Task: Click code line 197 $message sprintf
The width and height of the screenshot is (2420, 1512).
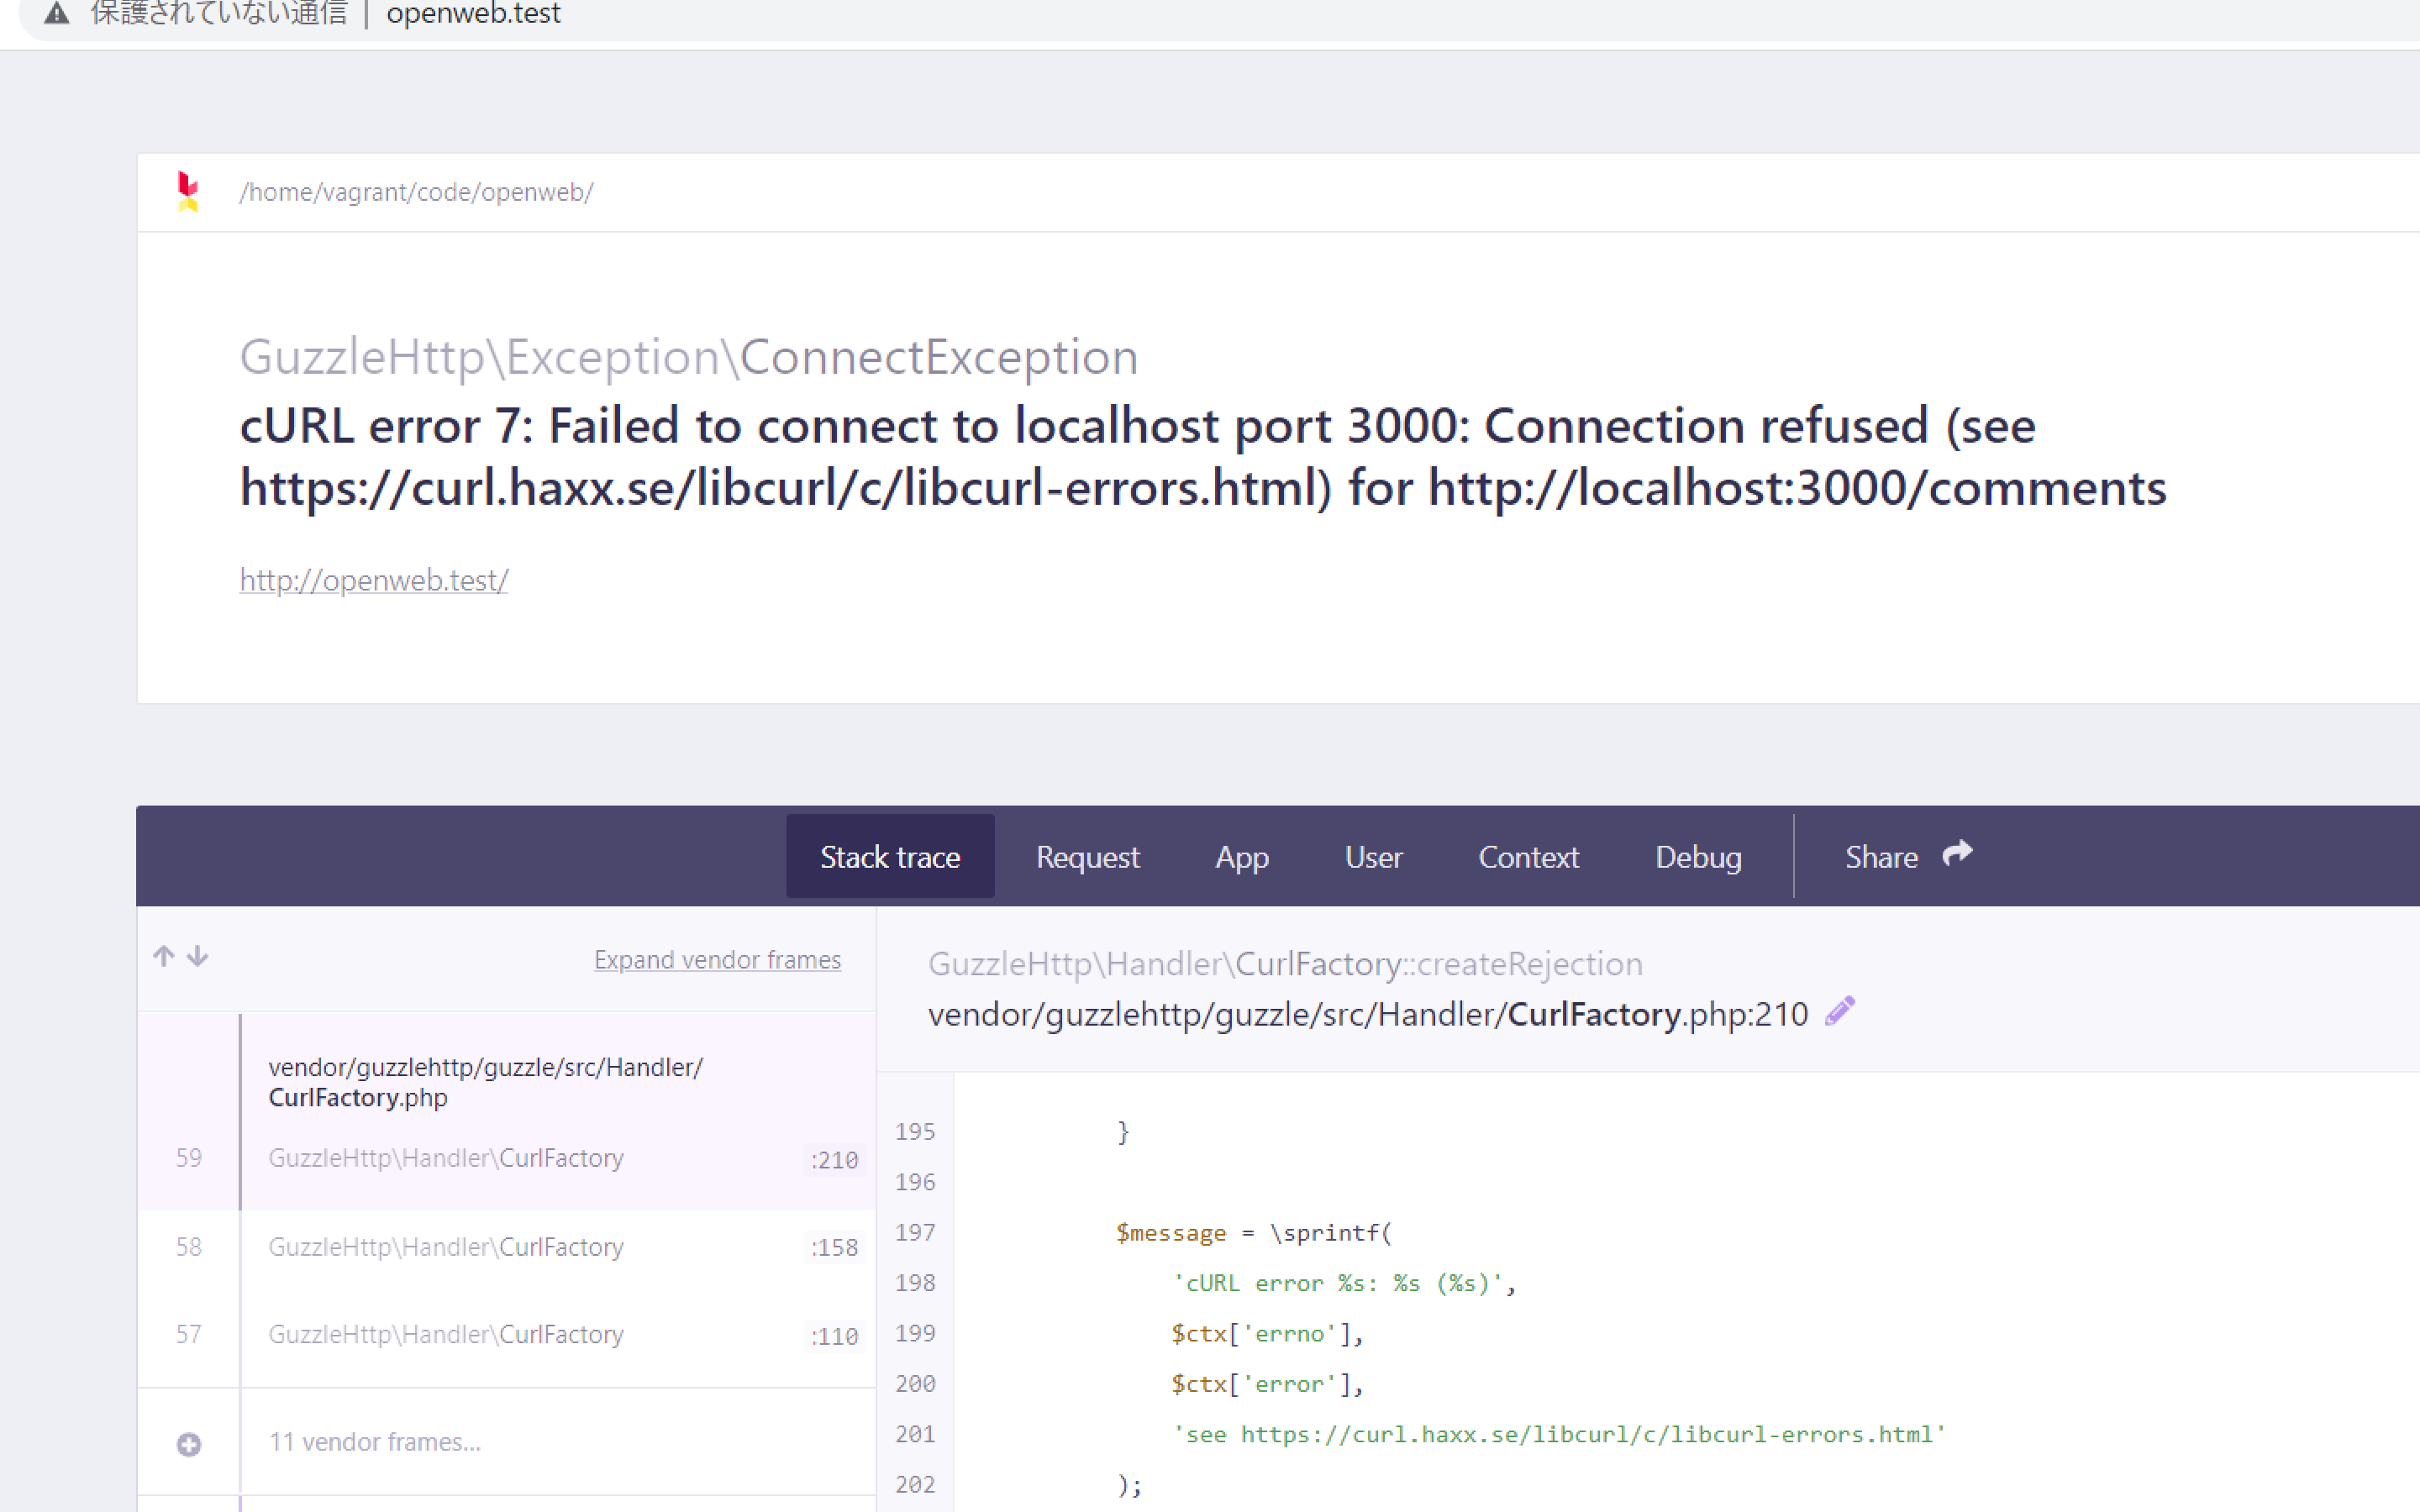Action: (x=1253, y=1232)
